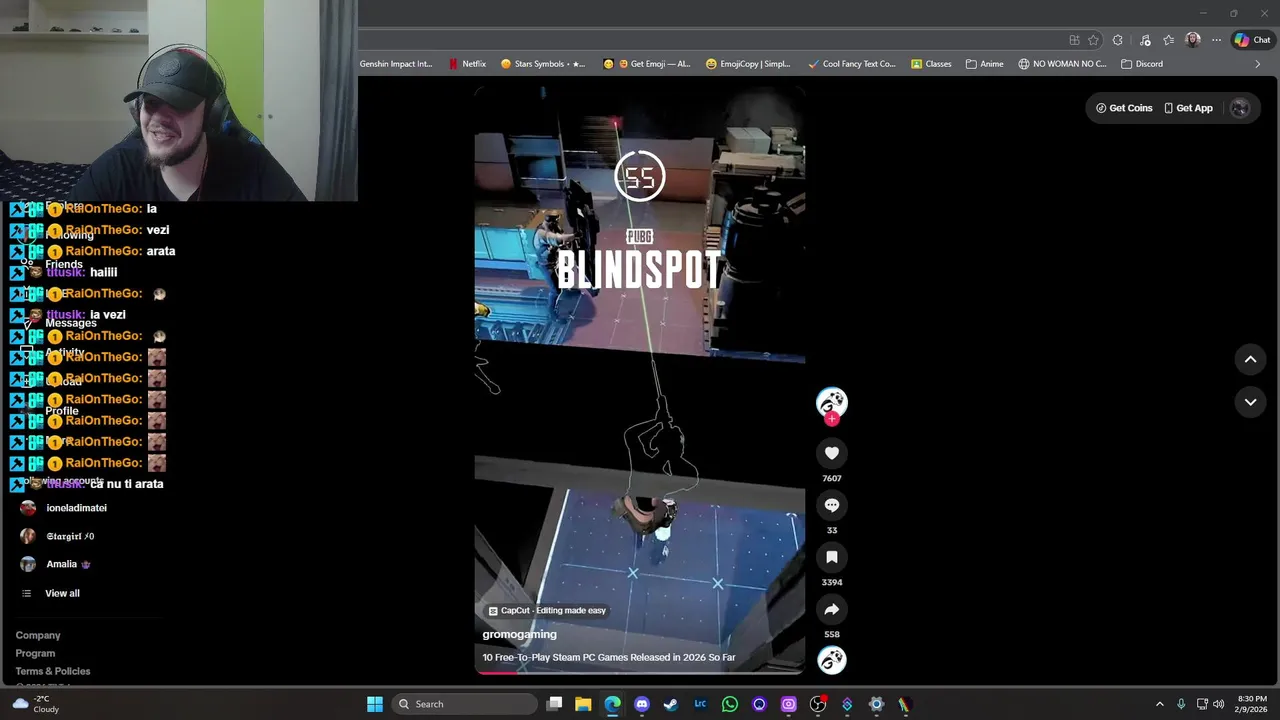Open Lightroom Classic from taskbar
This screenshot has height=720, width=1280.
pyautogui.click(x=700, y=704)
